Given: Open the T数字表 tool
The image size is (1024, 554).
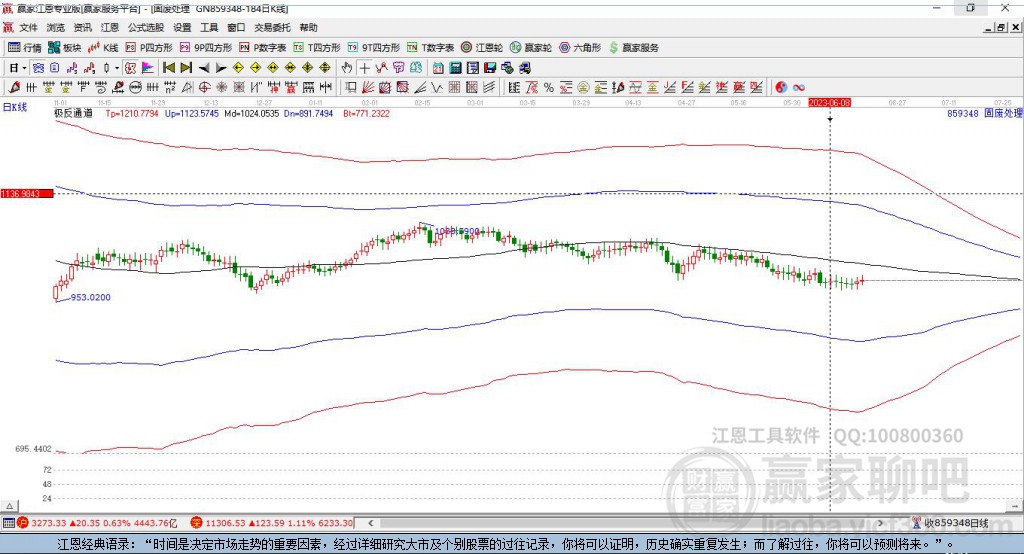Looking at the screenshot, I should pyautogui.click(x=430, y=48).
